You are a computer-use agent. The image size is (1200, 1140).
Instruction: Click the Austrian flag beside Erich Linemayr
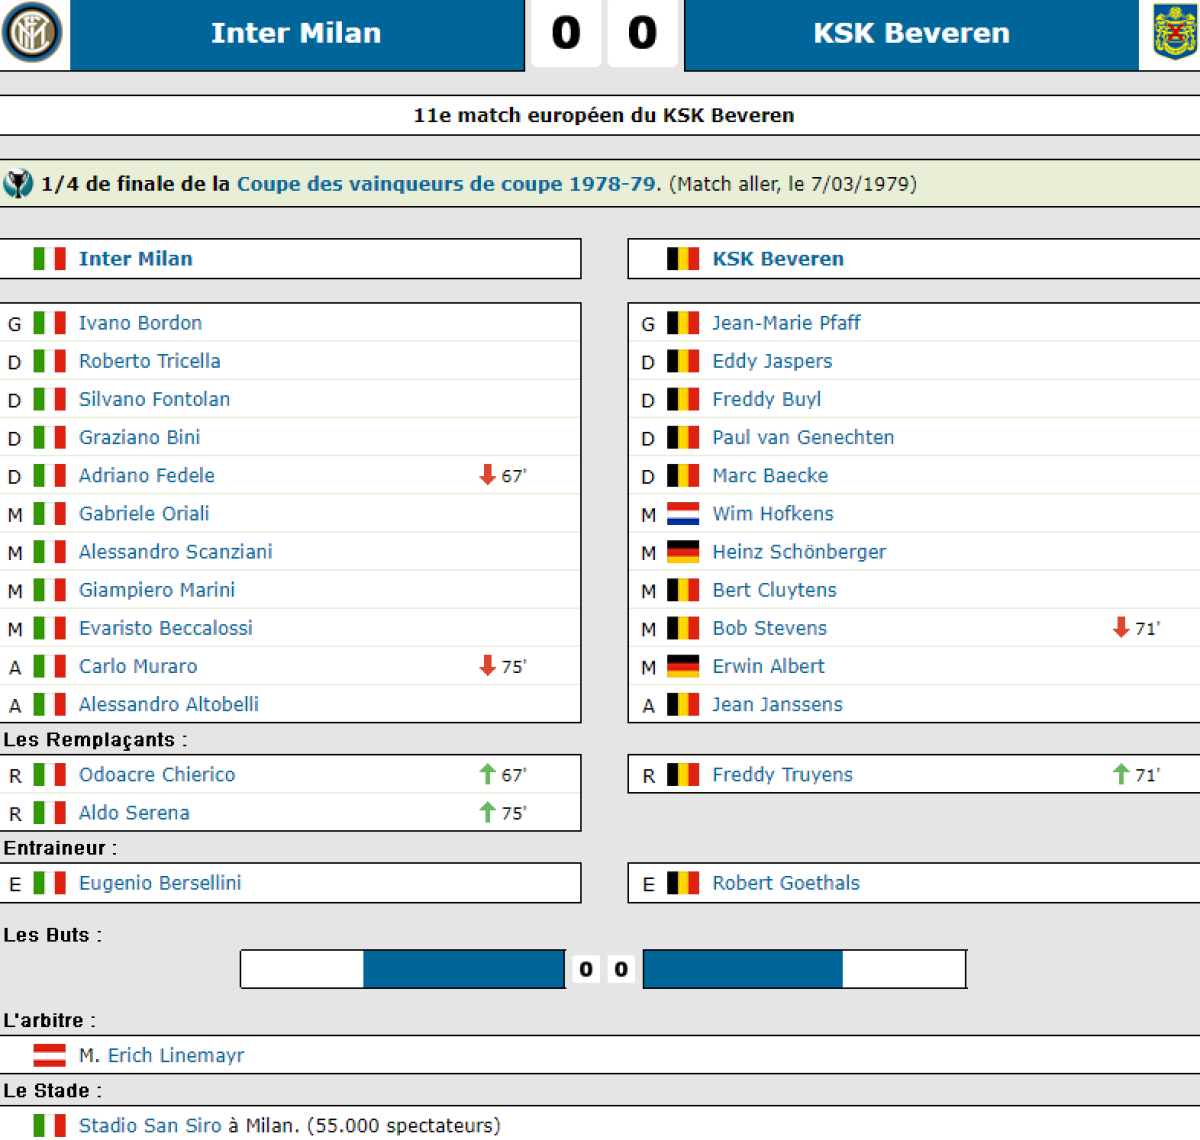[49, 1055]
